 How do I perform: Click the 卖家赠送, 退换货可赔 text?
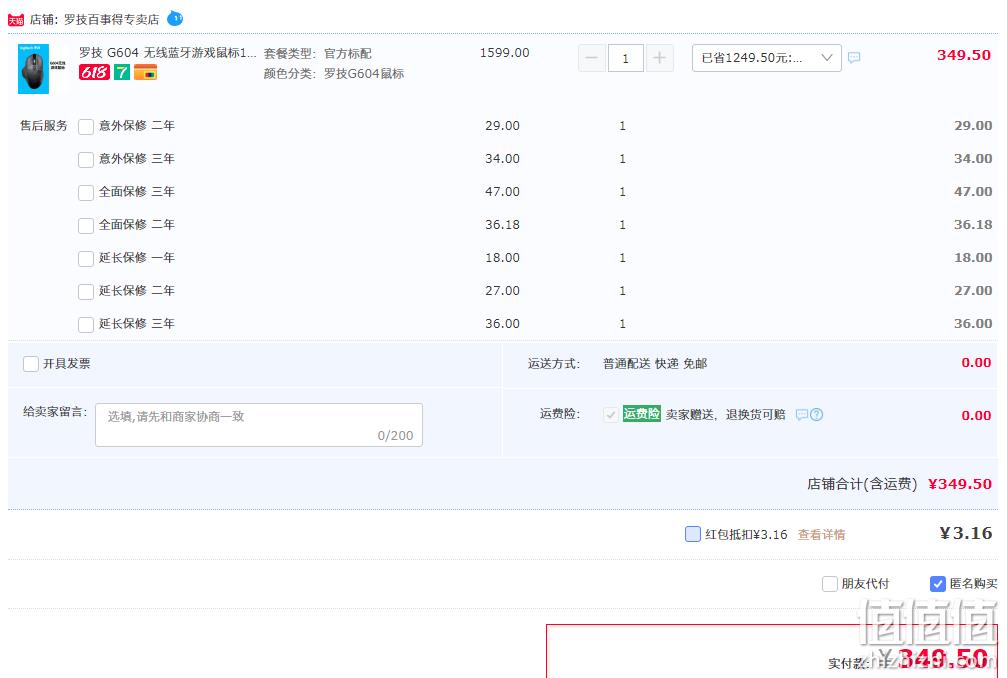click(726, 415)
